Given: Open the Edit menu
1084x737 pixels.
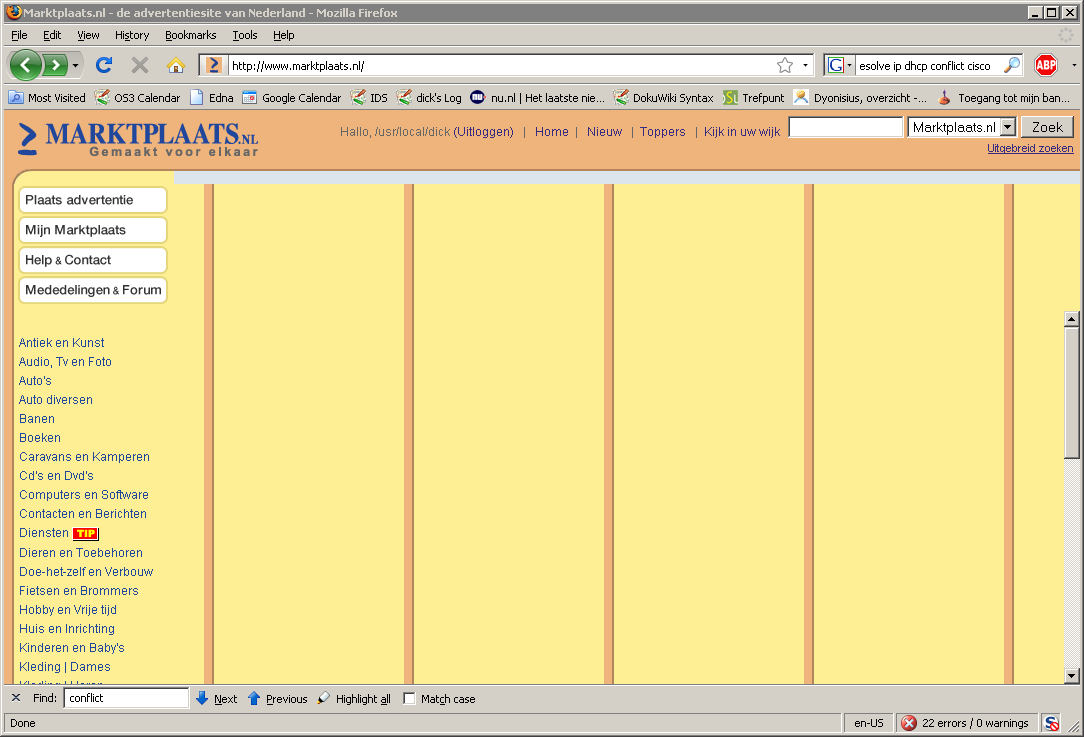Looking at the screenshot, I should coord(52,35).
